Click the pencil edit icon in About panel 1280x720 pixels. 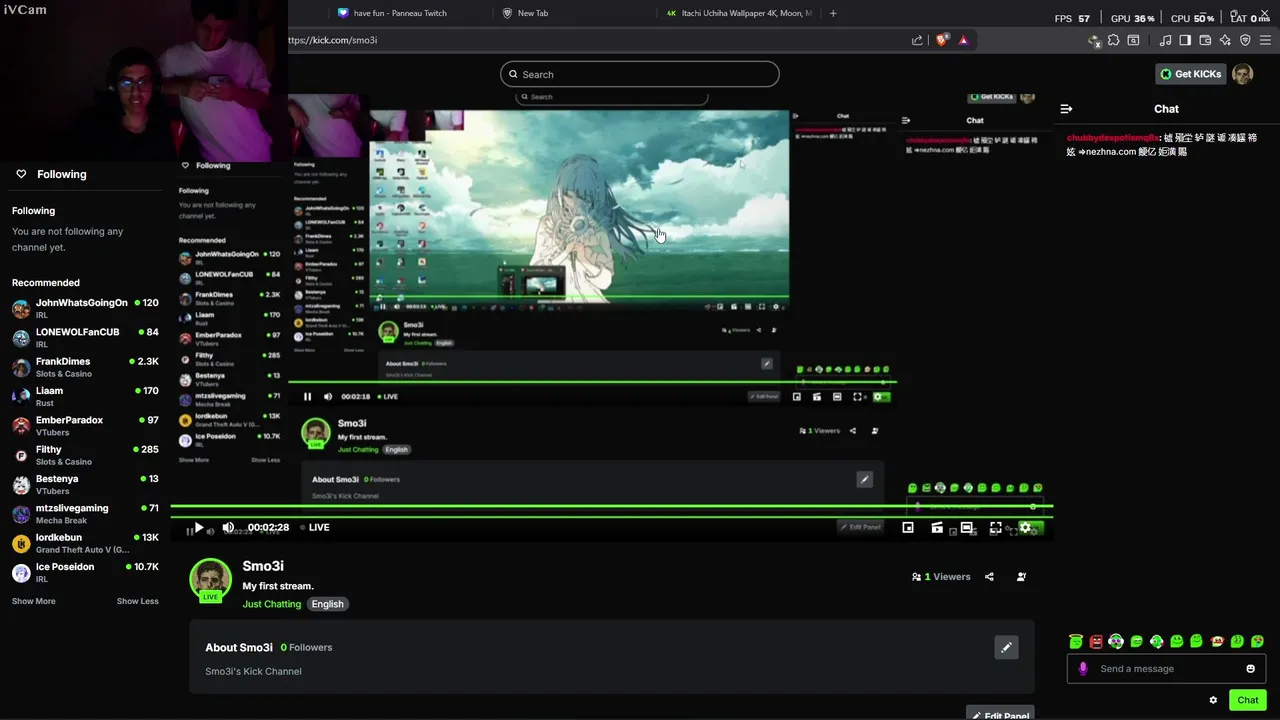pos(1006,647)
